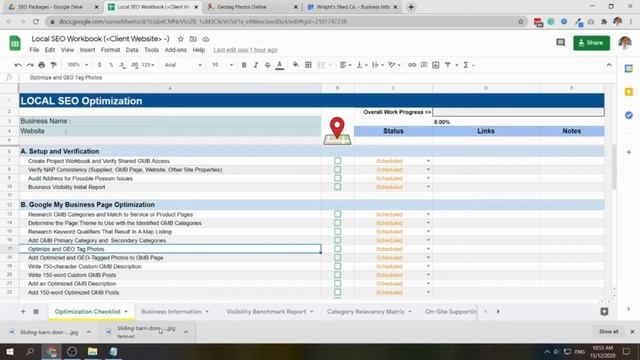The image size is (640, 360).
Task: Open the Last edit was 1 hour ago link
Action: pos(245,50)
